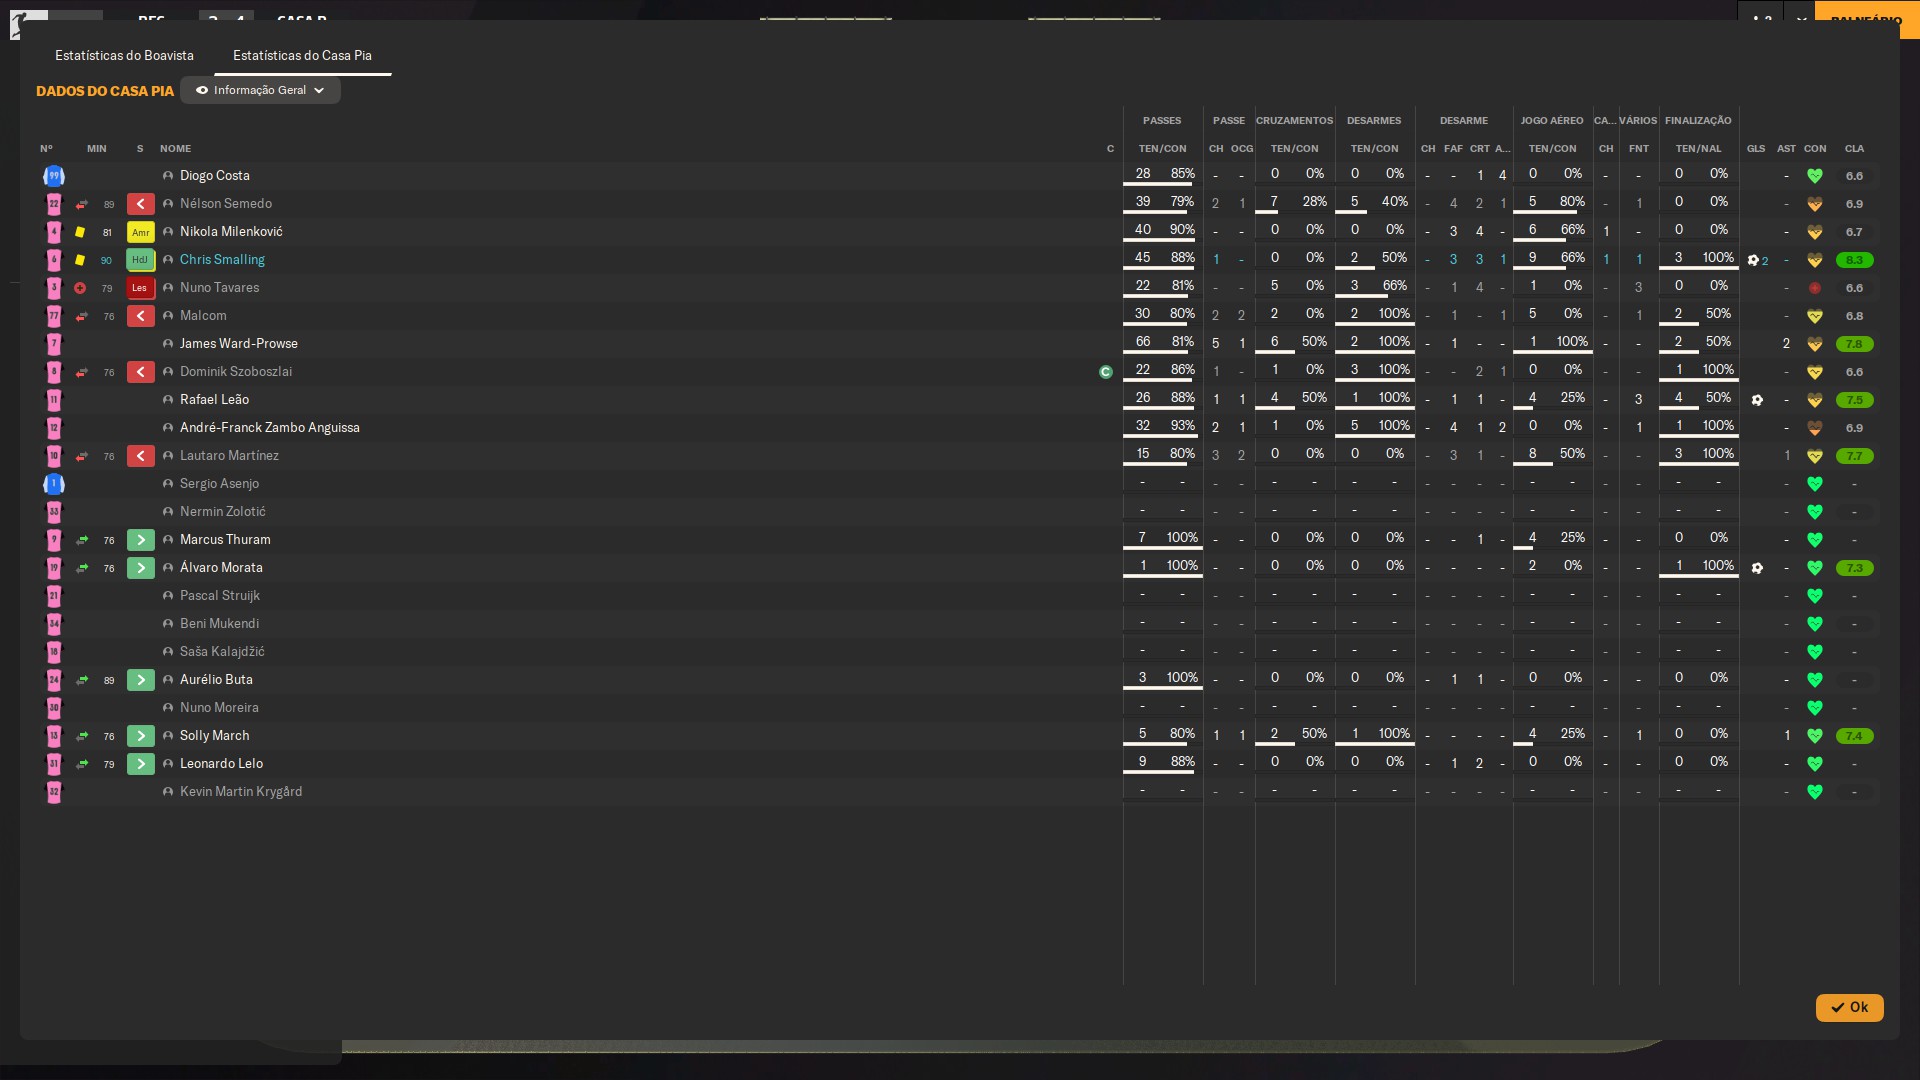Sort by the GLS column header
This screenshot has width=1920, height=1080.
[1756, 149]
